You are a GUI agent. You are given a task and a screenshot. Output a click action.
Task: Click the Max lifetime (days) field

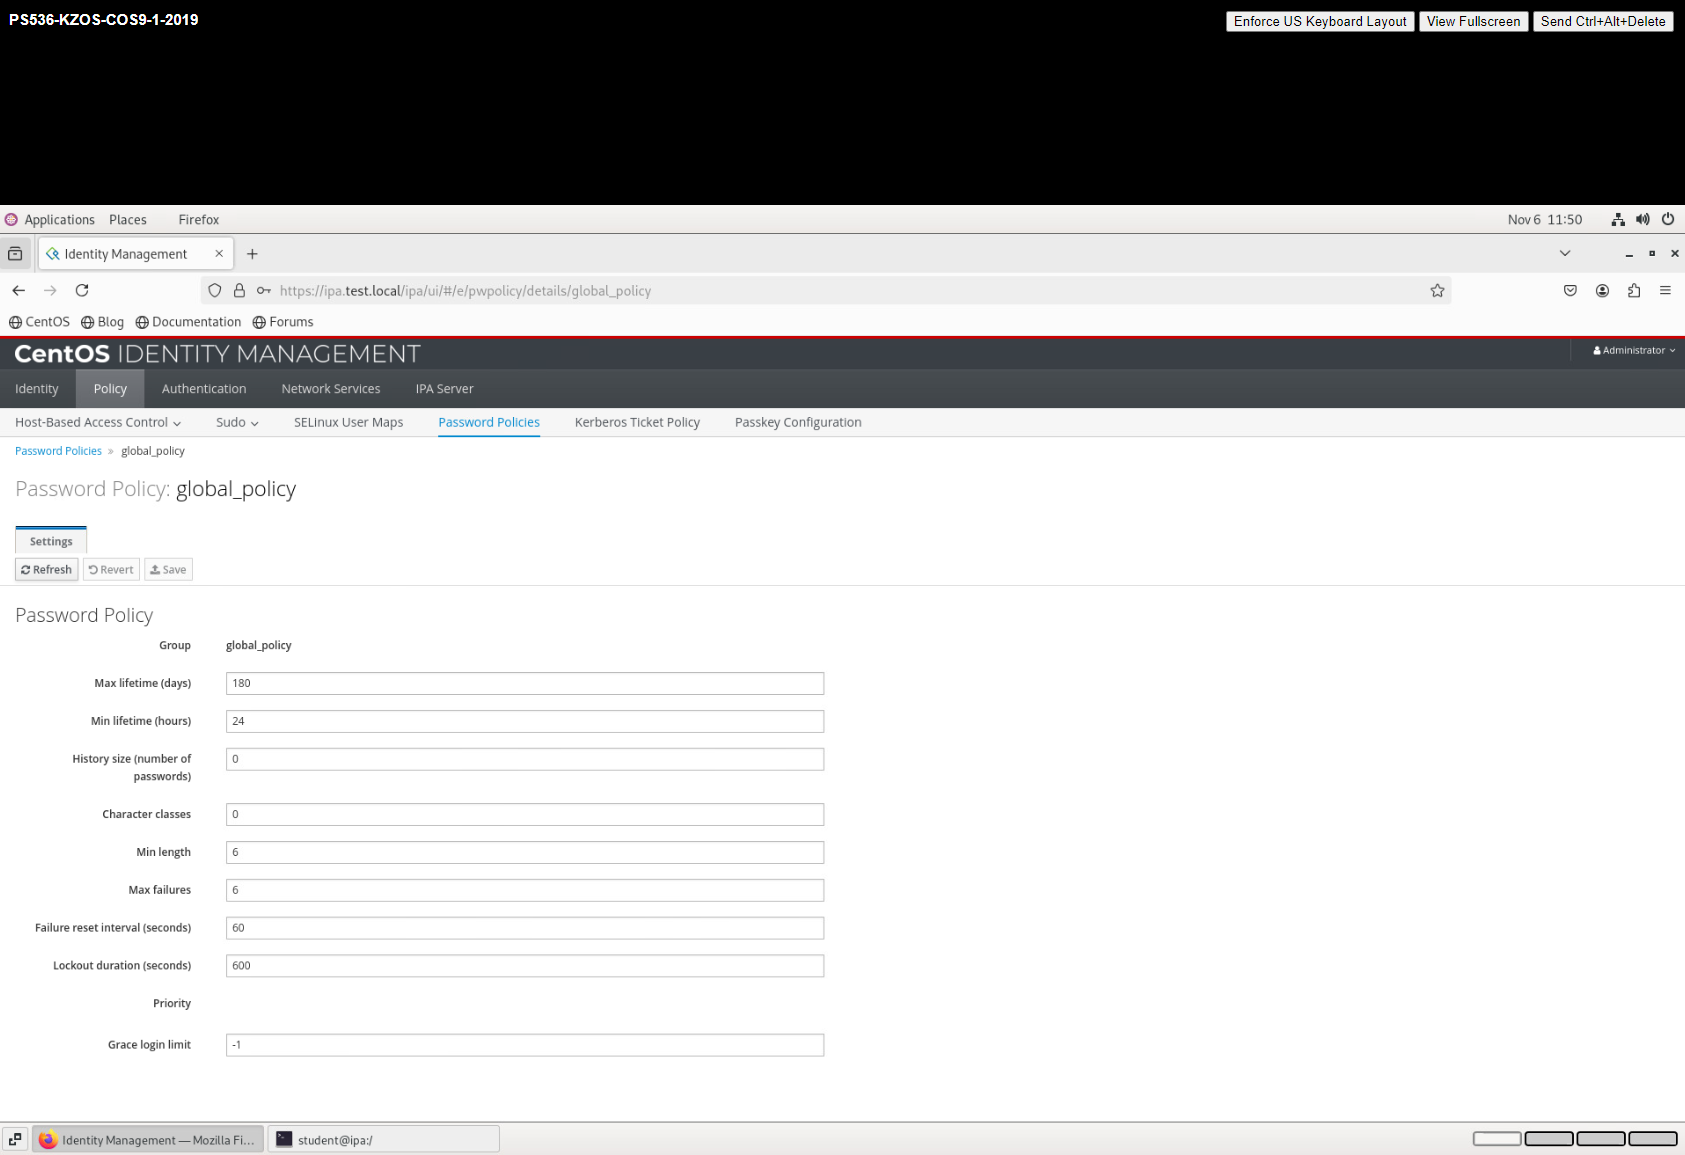[525, 684]
